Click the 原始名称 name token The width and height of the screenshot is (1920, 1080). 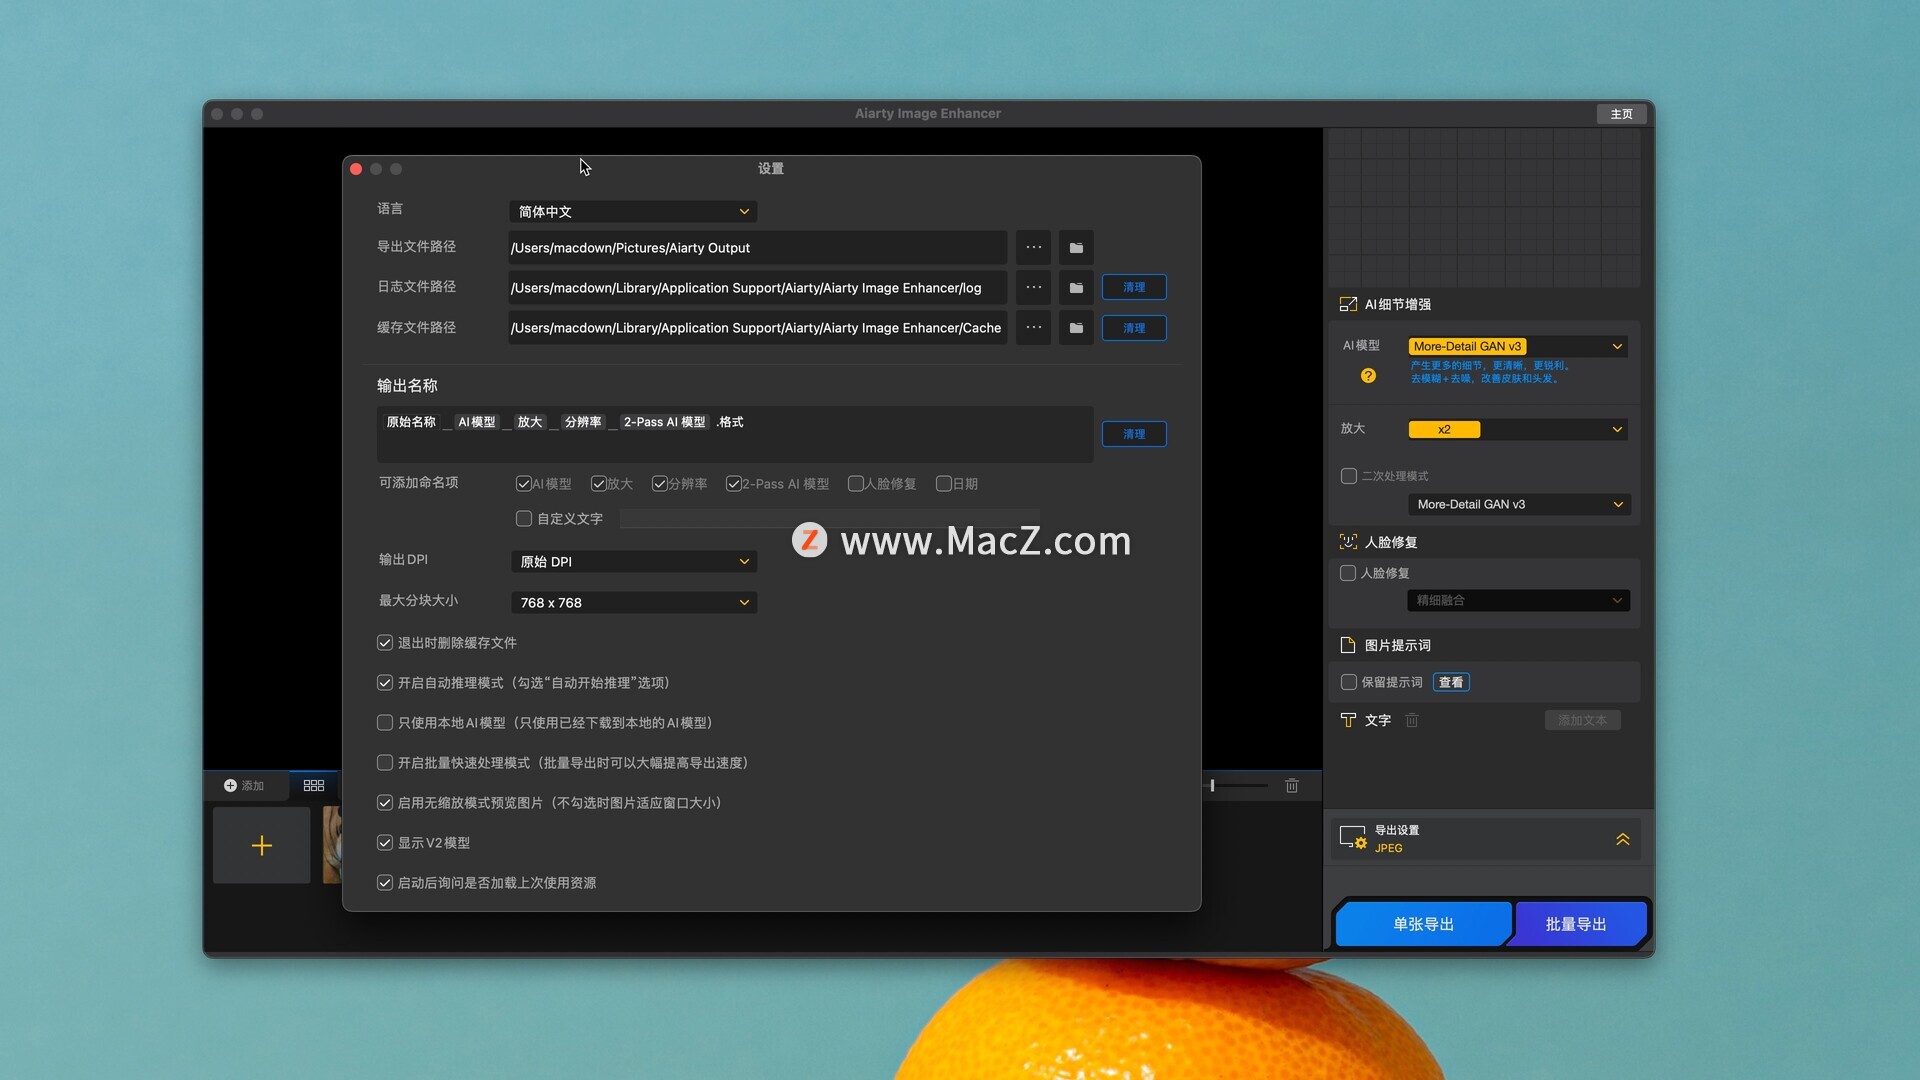click(x=411, y=422)
